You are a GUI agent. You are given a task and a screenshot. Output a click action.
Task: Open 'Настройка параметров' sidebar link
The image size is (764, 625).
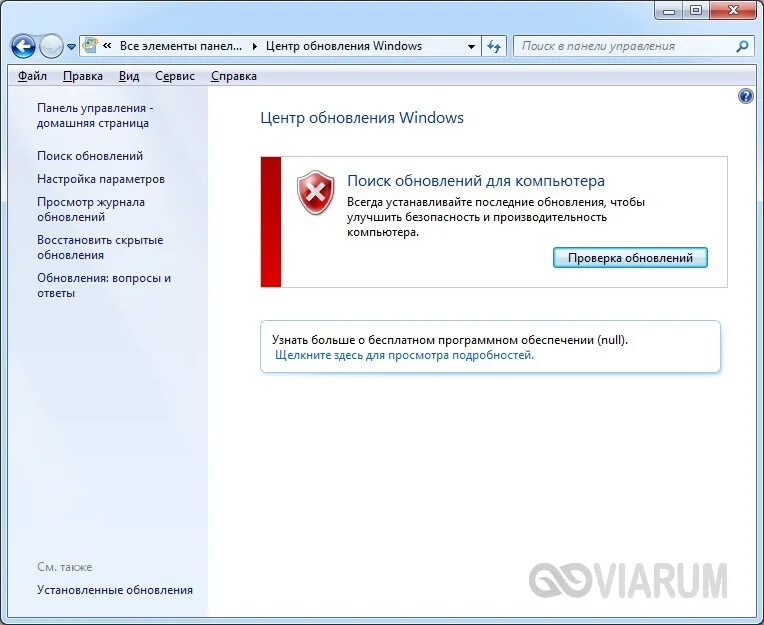pyautogui.click(x=101, y=179)
